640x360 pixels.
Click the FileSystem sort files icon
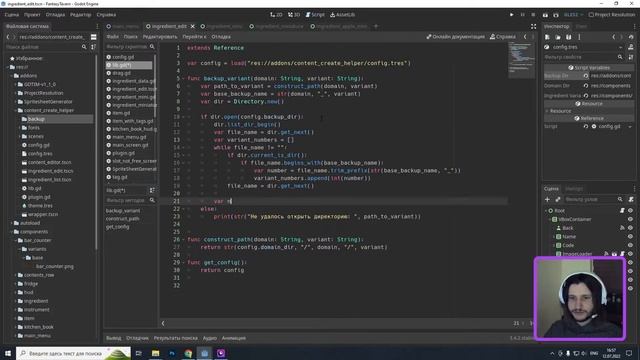[x=93, y=47]
